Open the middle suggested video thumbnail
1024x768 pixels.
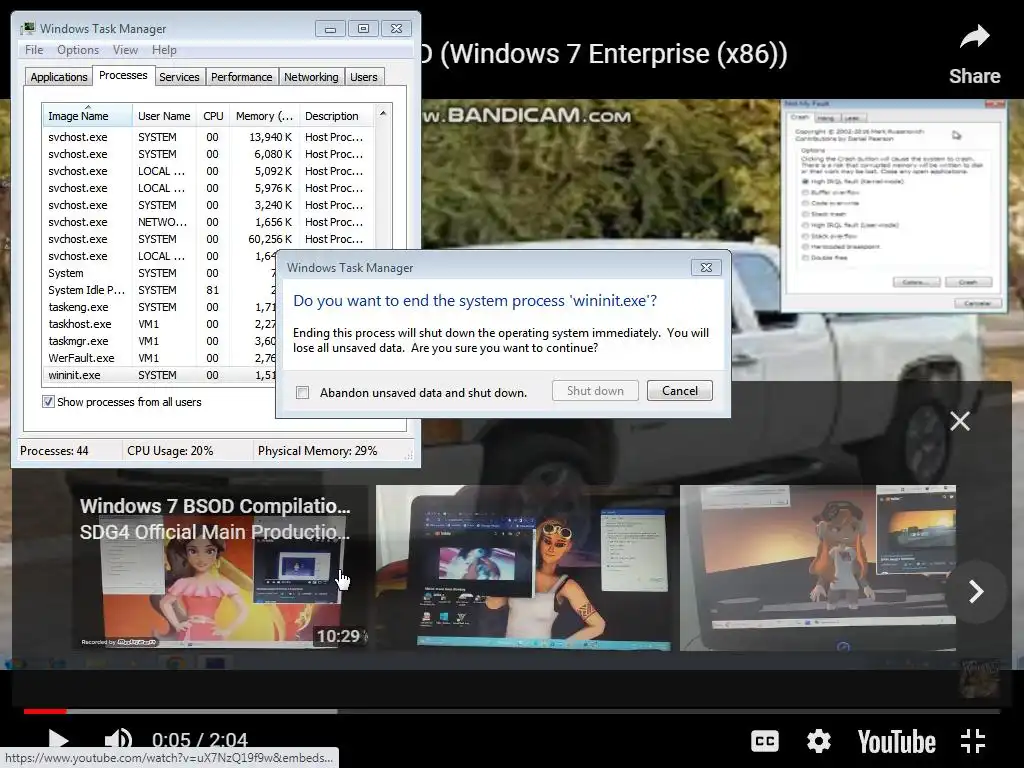[524, 568]
